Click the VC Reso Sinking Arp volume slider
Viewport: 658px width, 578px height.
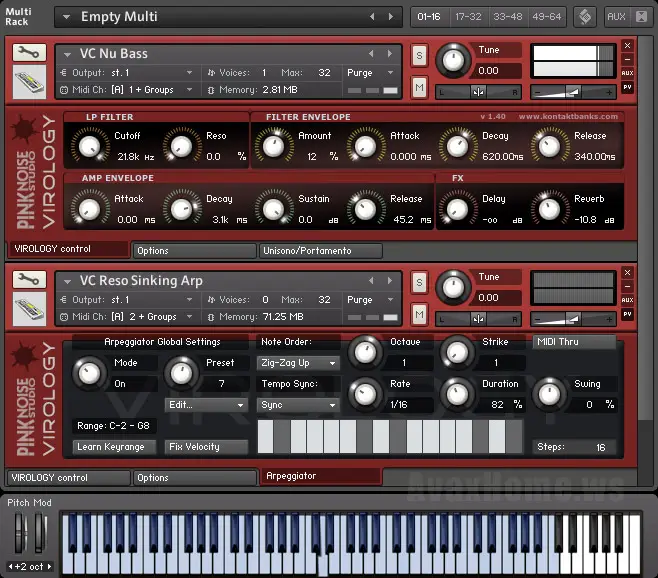pyautogui.click(x=573, y=319)
